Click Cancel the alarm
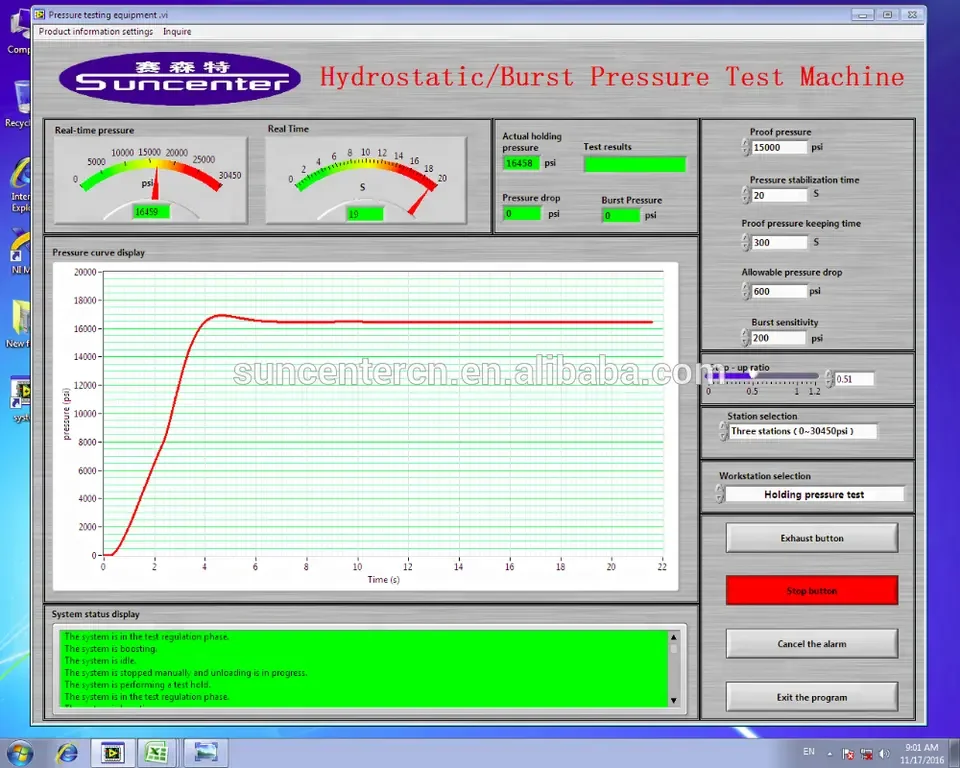960x768 pixels. pyautogui.click(x=811, y=643)
